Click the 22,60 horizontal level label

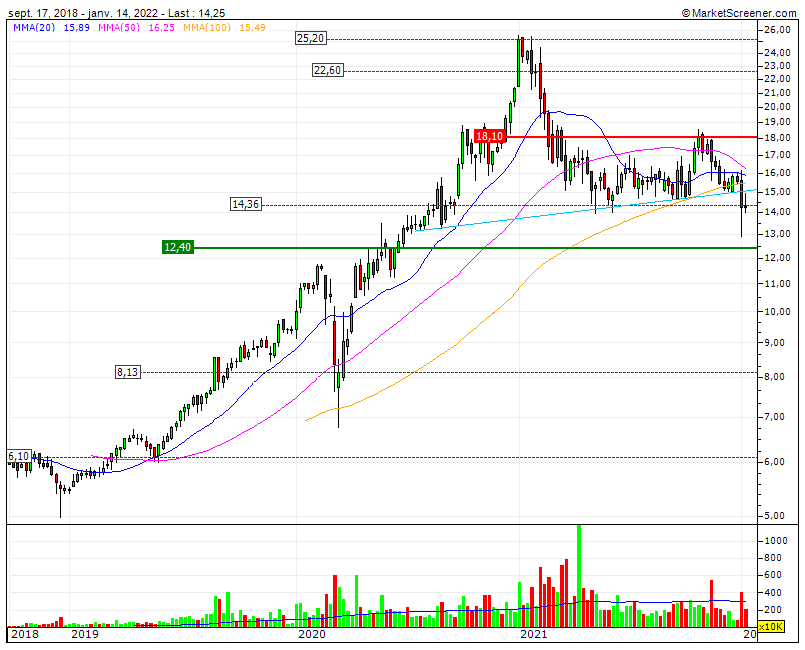[x=328, y=71]
